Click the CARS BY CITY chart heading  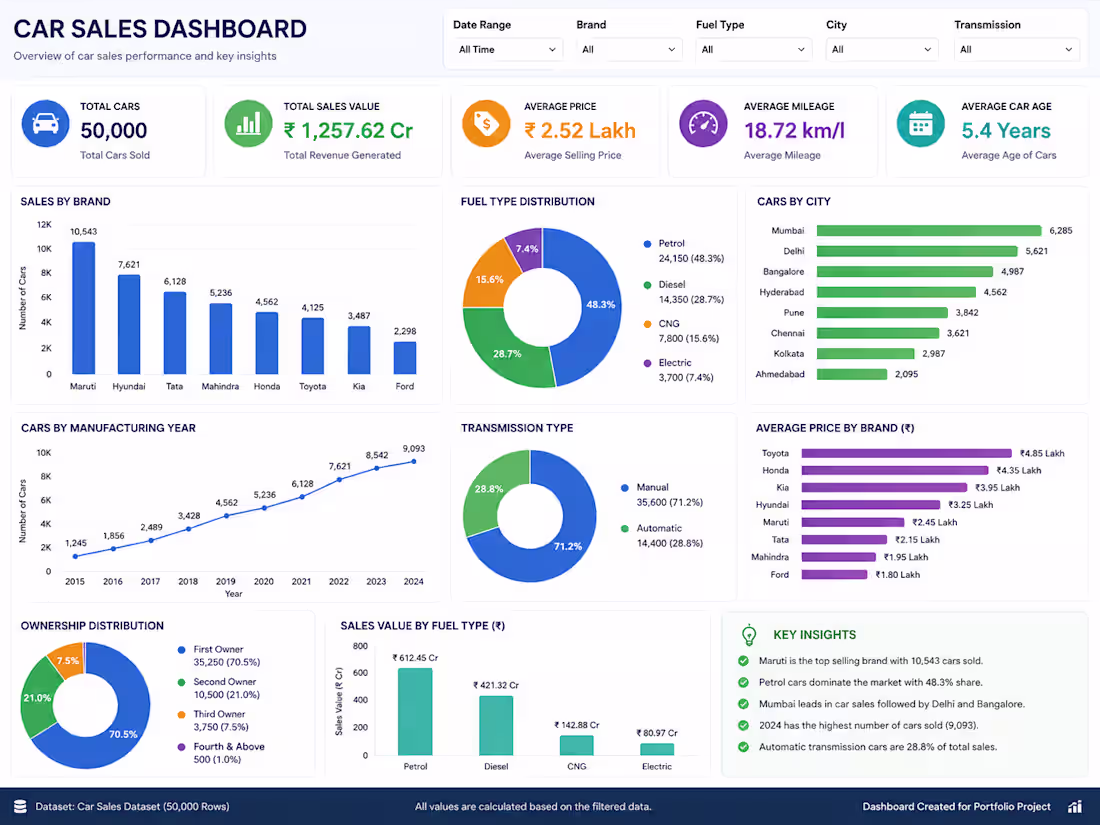[x=793, y=202]
